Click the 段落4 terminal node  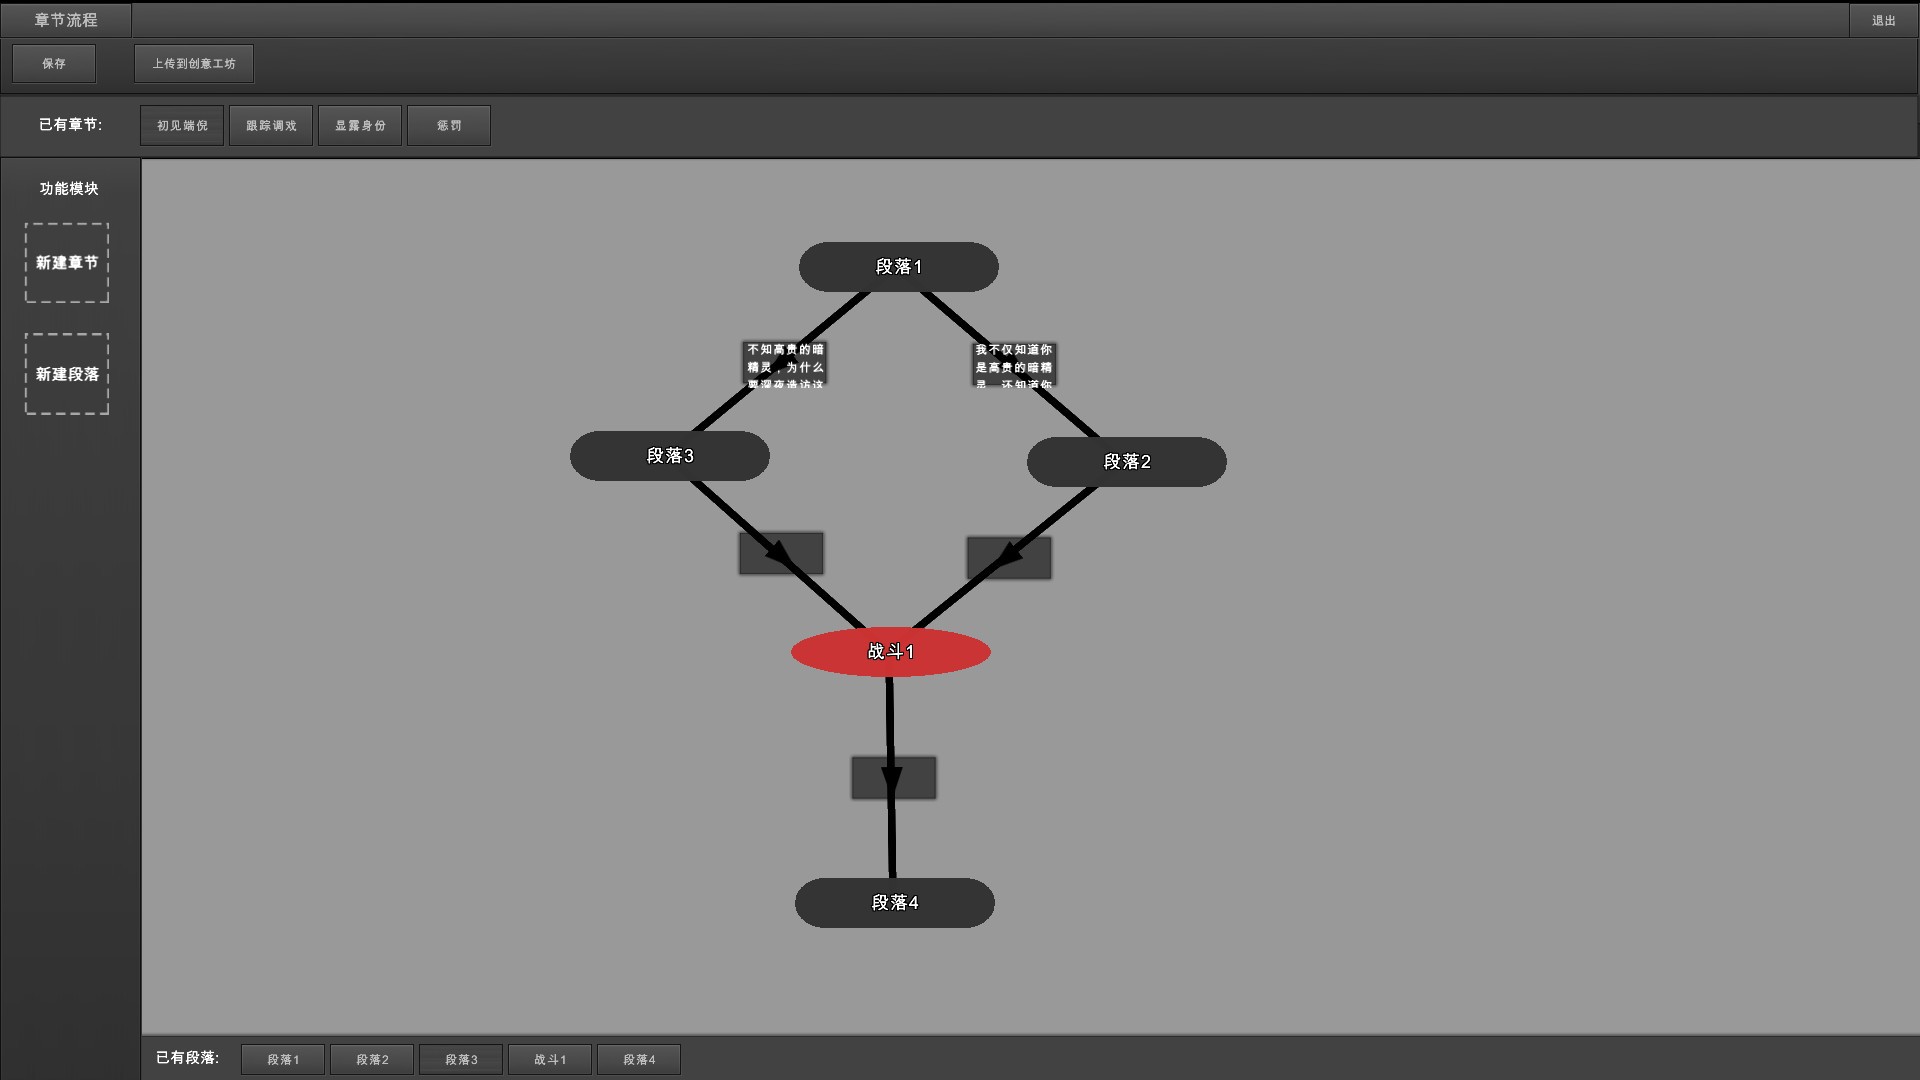(x=894, y=902)
